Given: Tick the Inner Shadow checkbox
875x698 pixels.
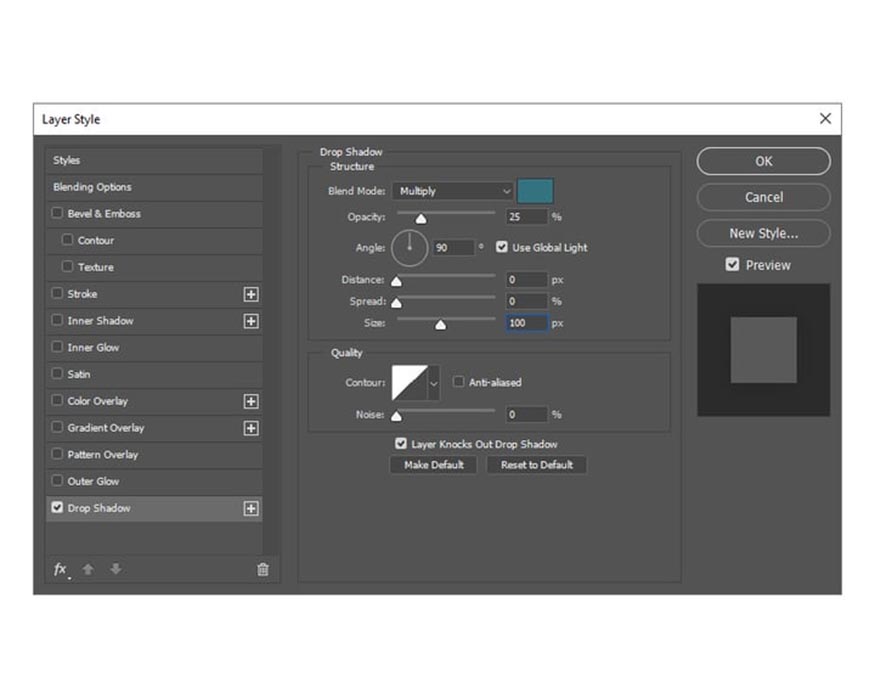Looking at the screenshot, I should tap(57, 320).
